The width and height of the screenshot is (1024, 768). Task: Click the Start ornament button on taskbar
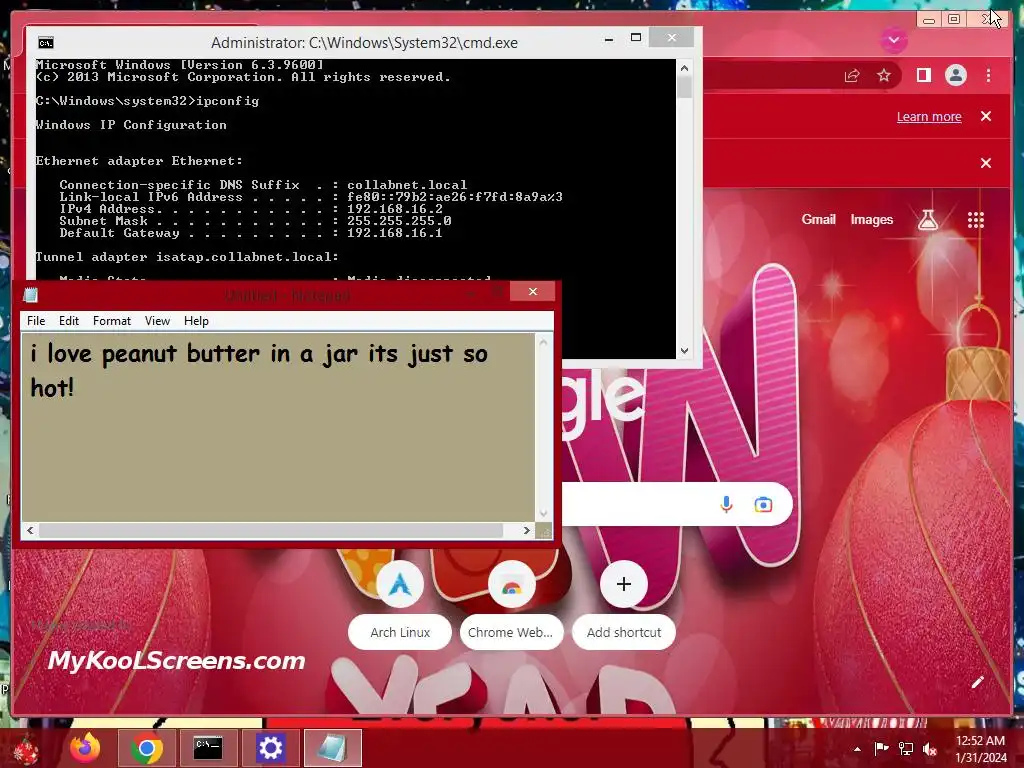click(26, 749)
